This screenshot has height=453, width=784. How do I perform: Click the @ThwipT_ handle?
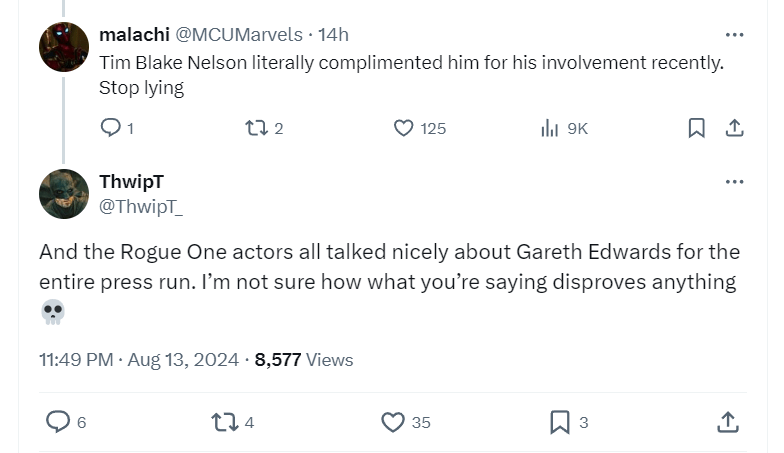tap(141, 205)
